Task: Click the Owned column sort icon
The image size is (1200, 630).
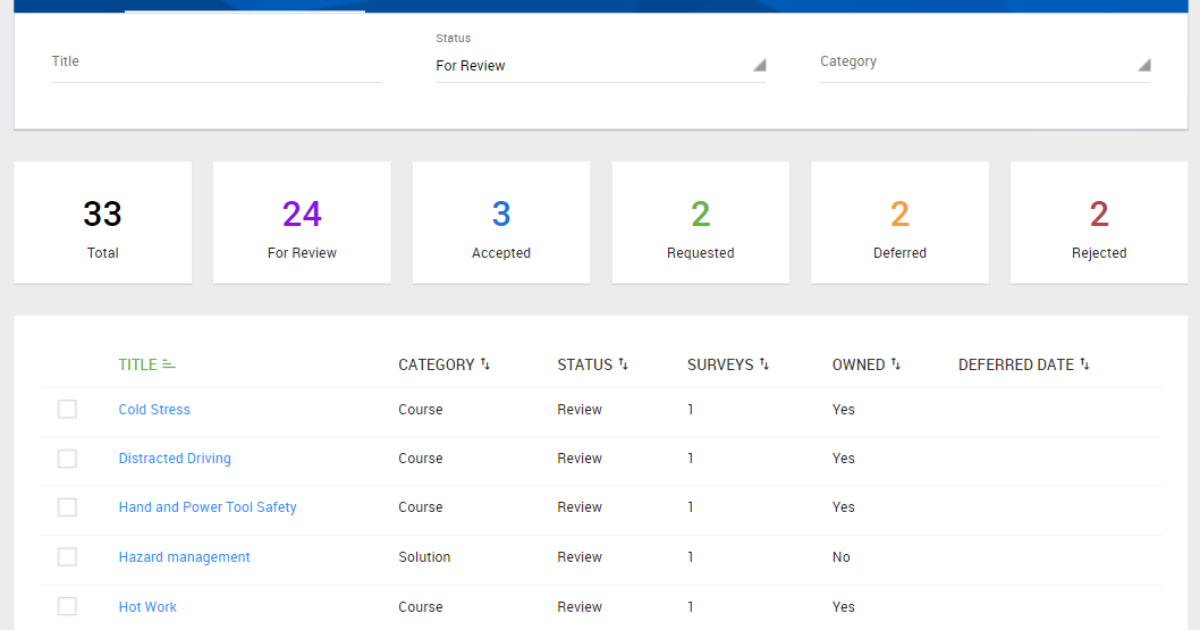Action: coord(896,365)
